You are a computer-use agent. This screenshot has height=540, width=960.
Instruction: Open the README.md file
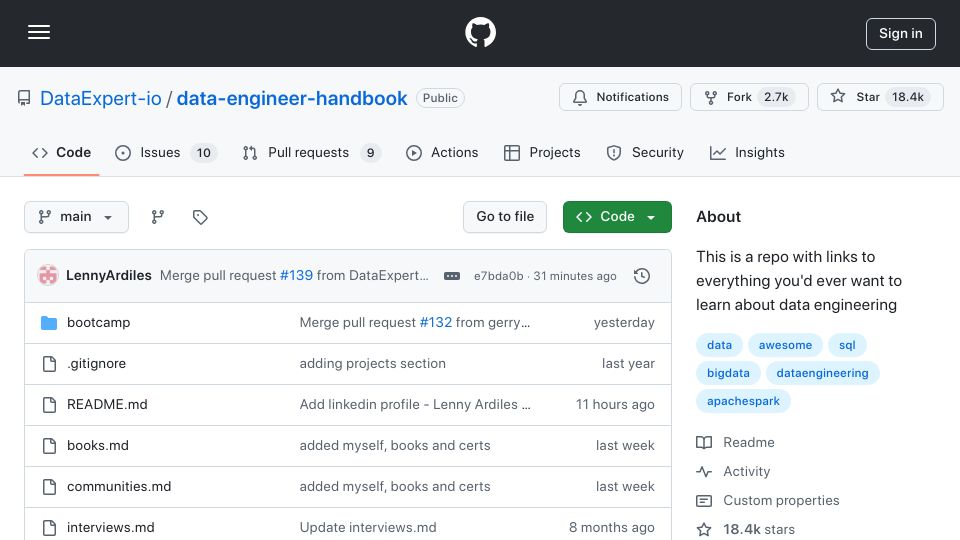[x=107, y=405]
